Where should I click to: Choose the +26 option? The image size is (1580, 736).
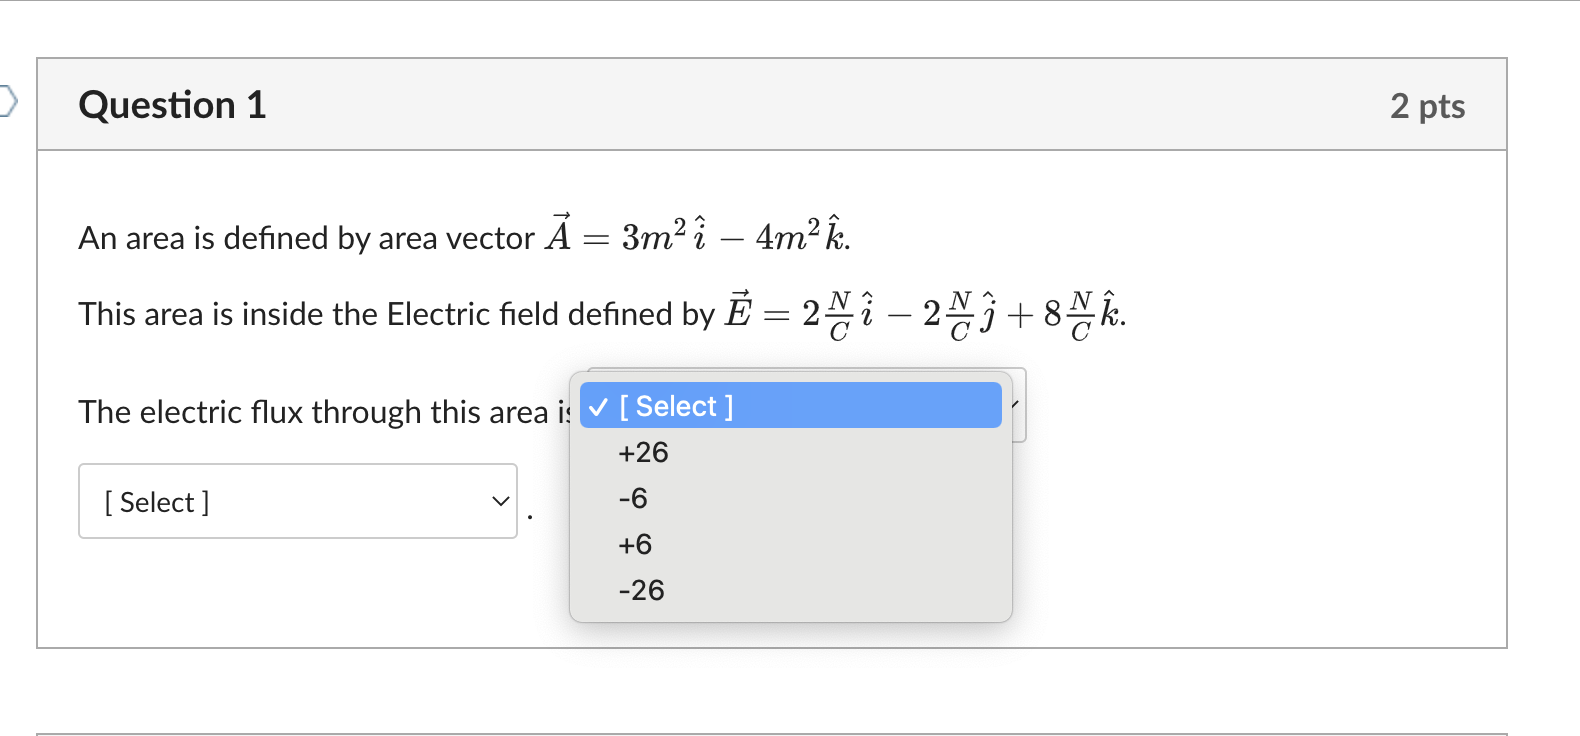(643, 453)
